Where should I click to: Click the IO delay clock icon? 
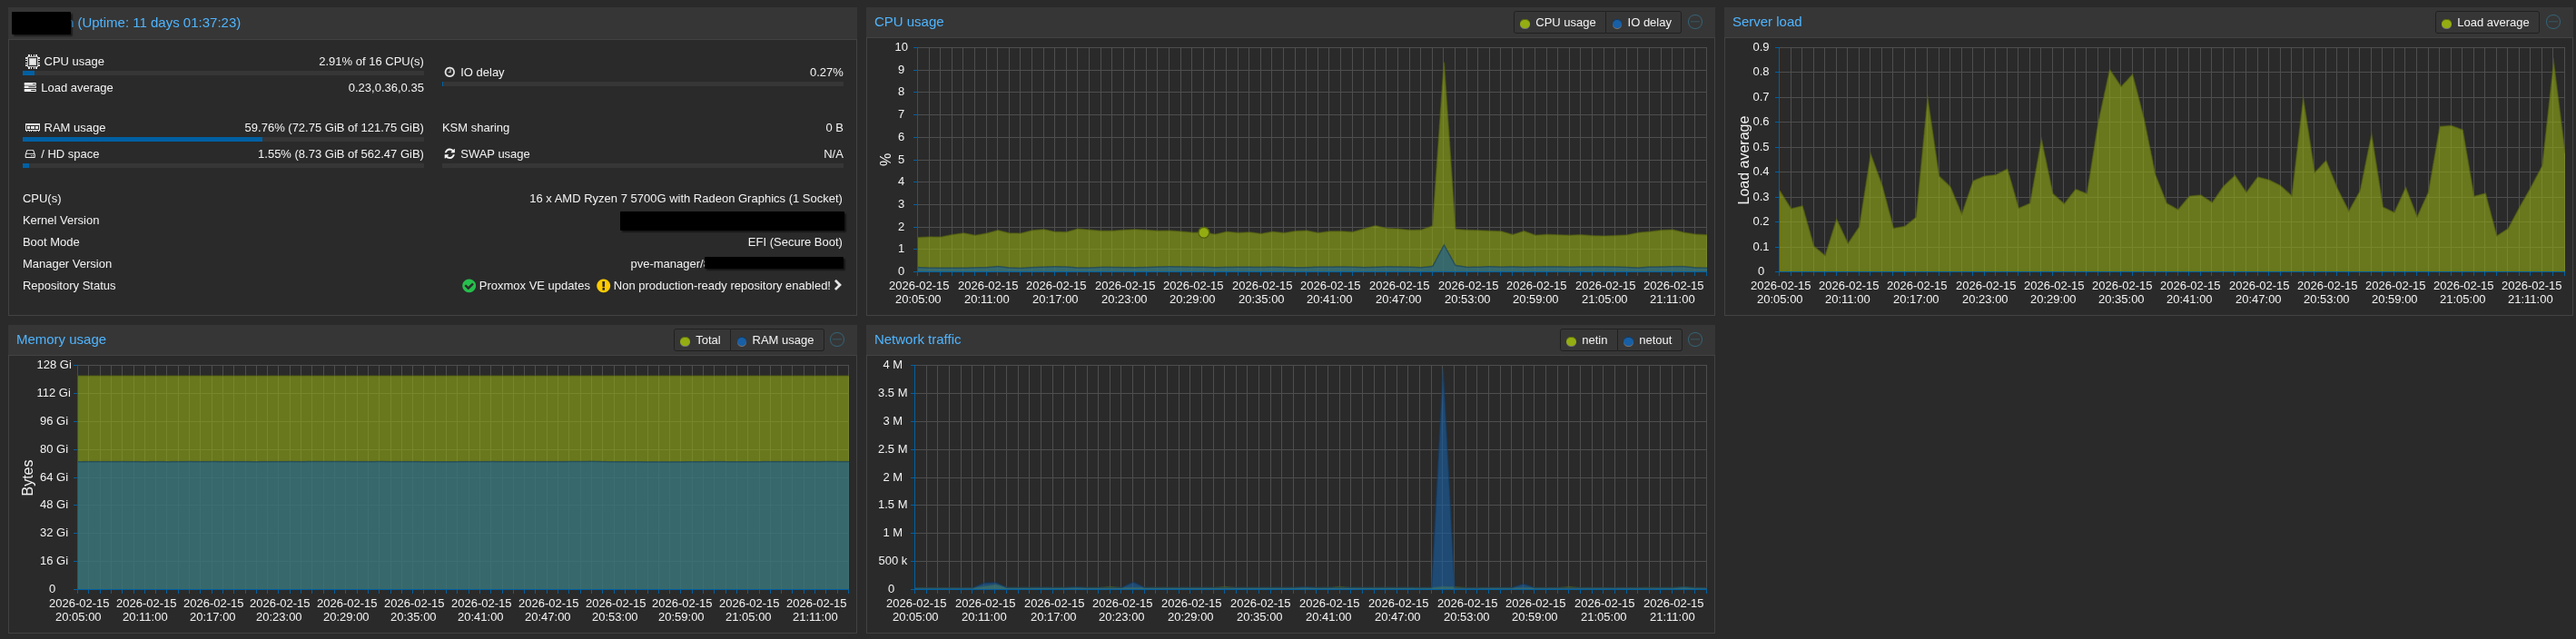tap(450, 72)
